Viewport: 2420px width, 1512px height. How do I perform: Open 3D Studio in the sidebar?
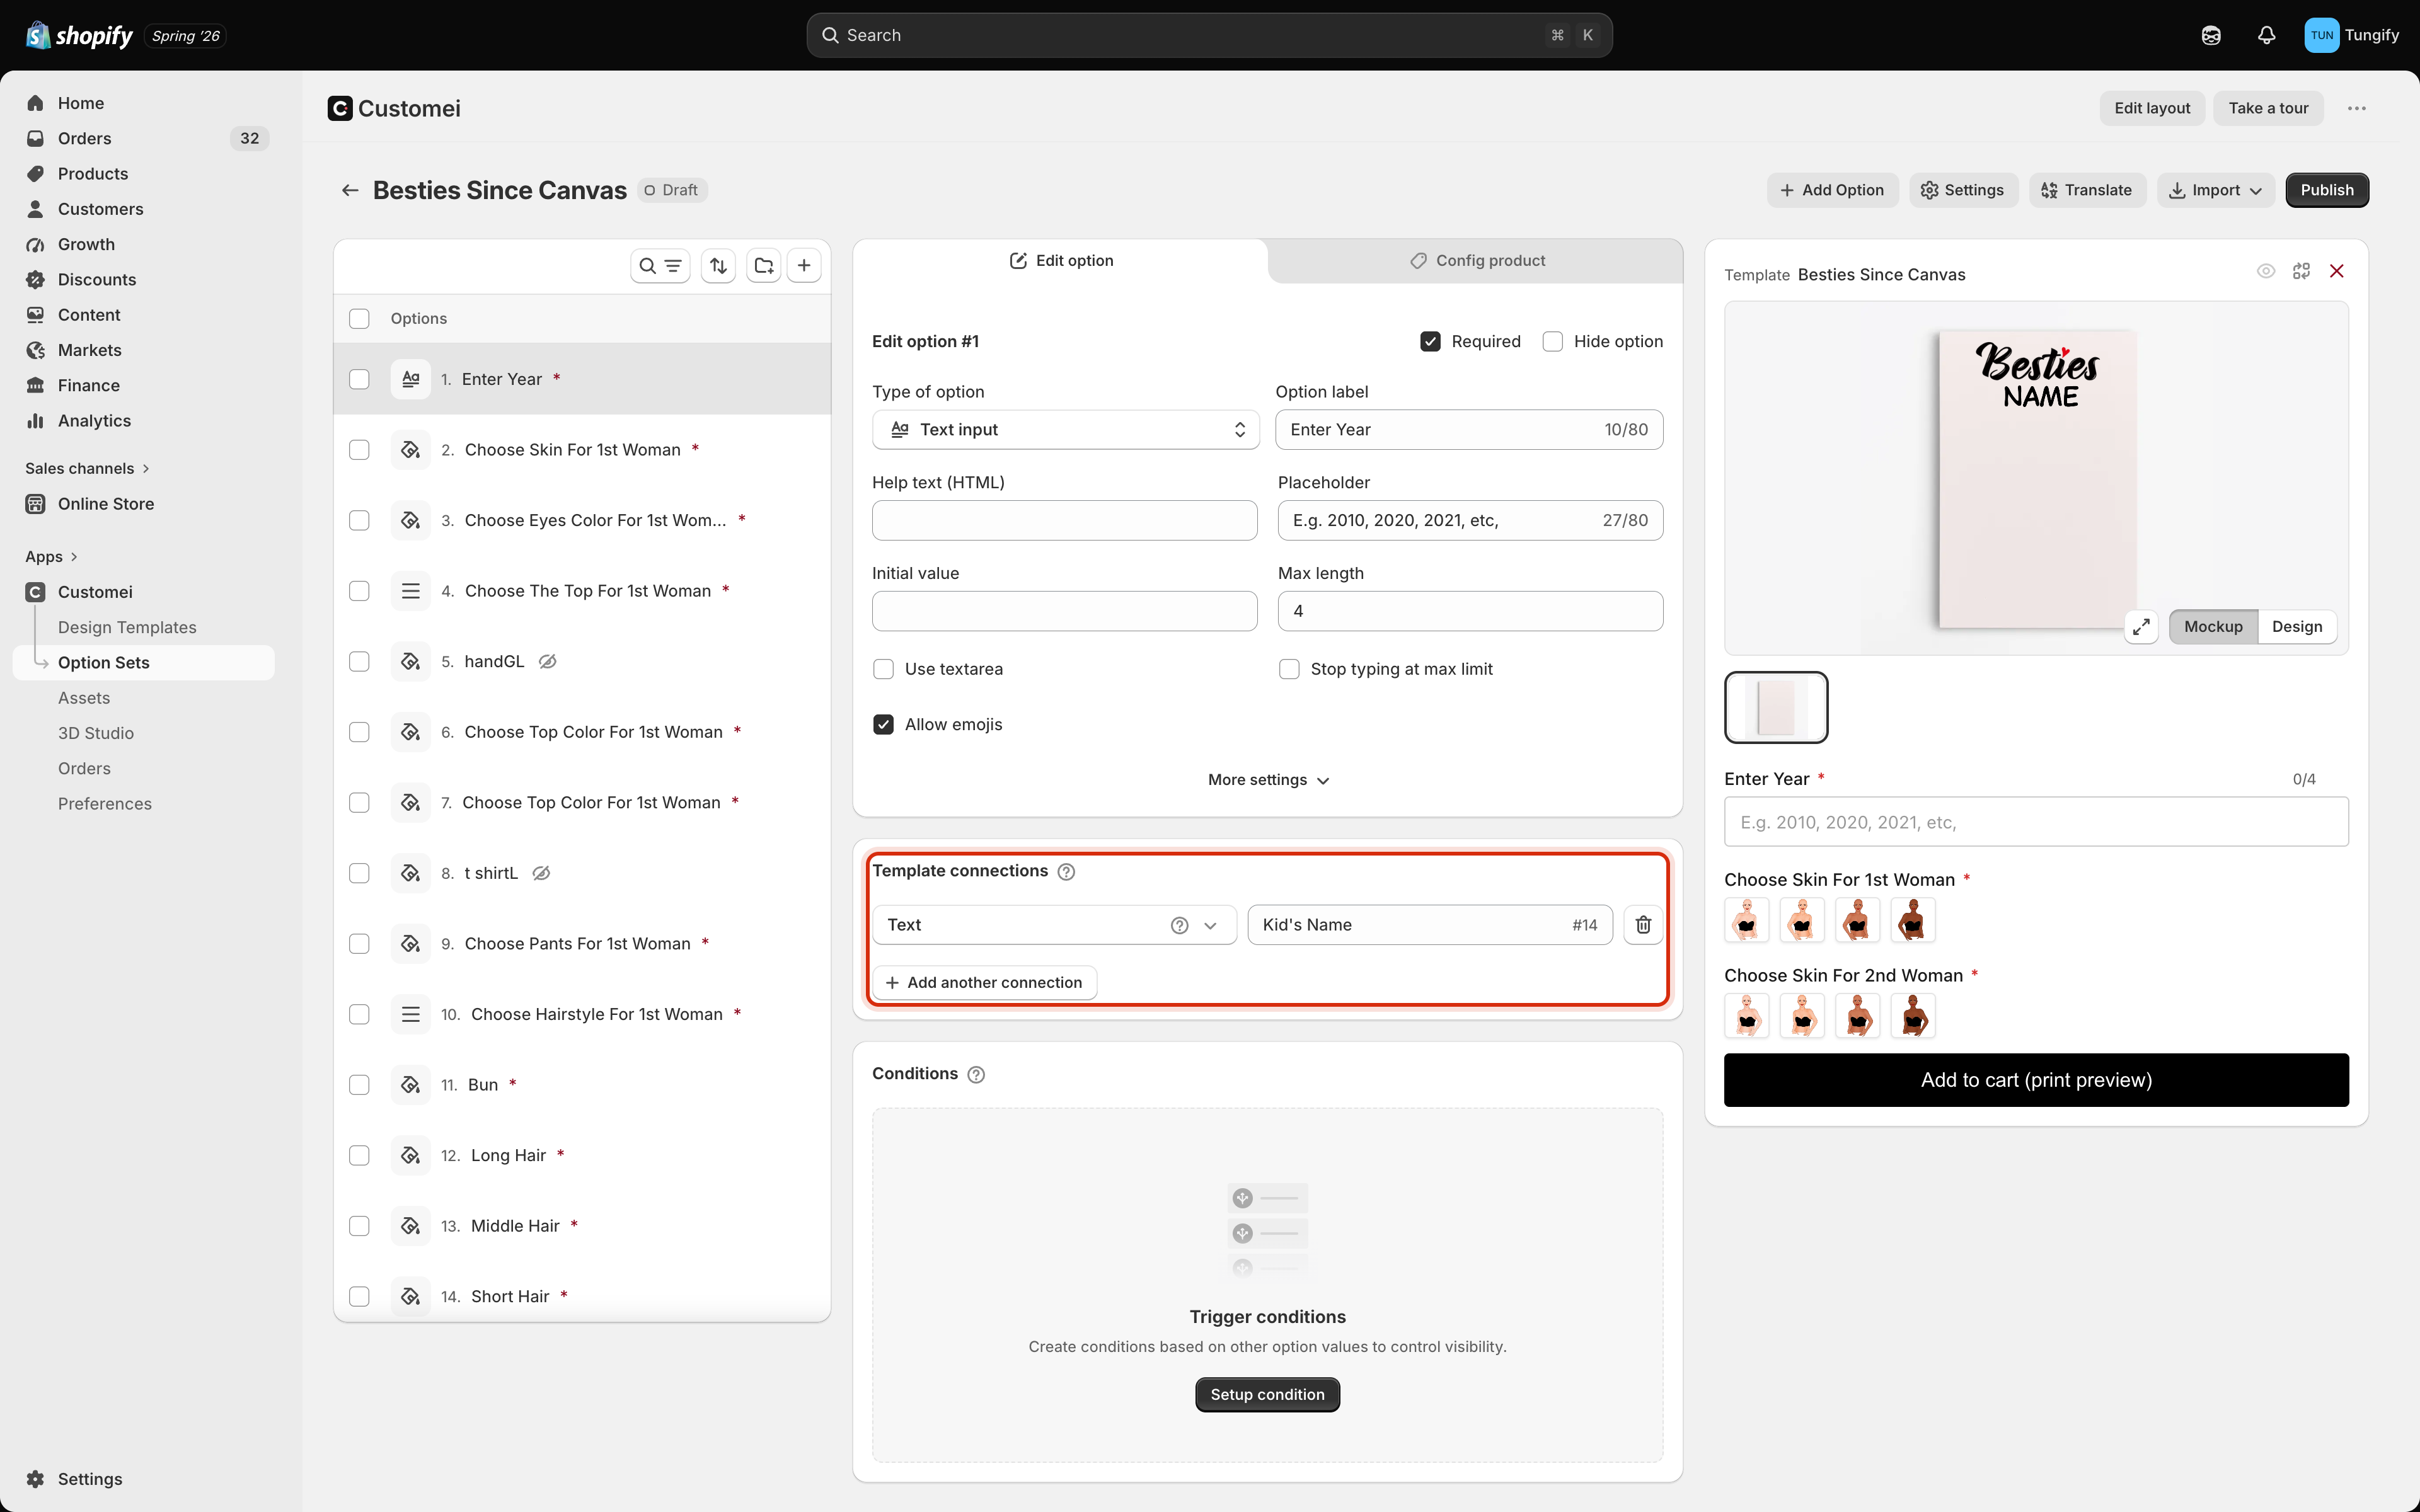click(x=95, y=733)
